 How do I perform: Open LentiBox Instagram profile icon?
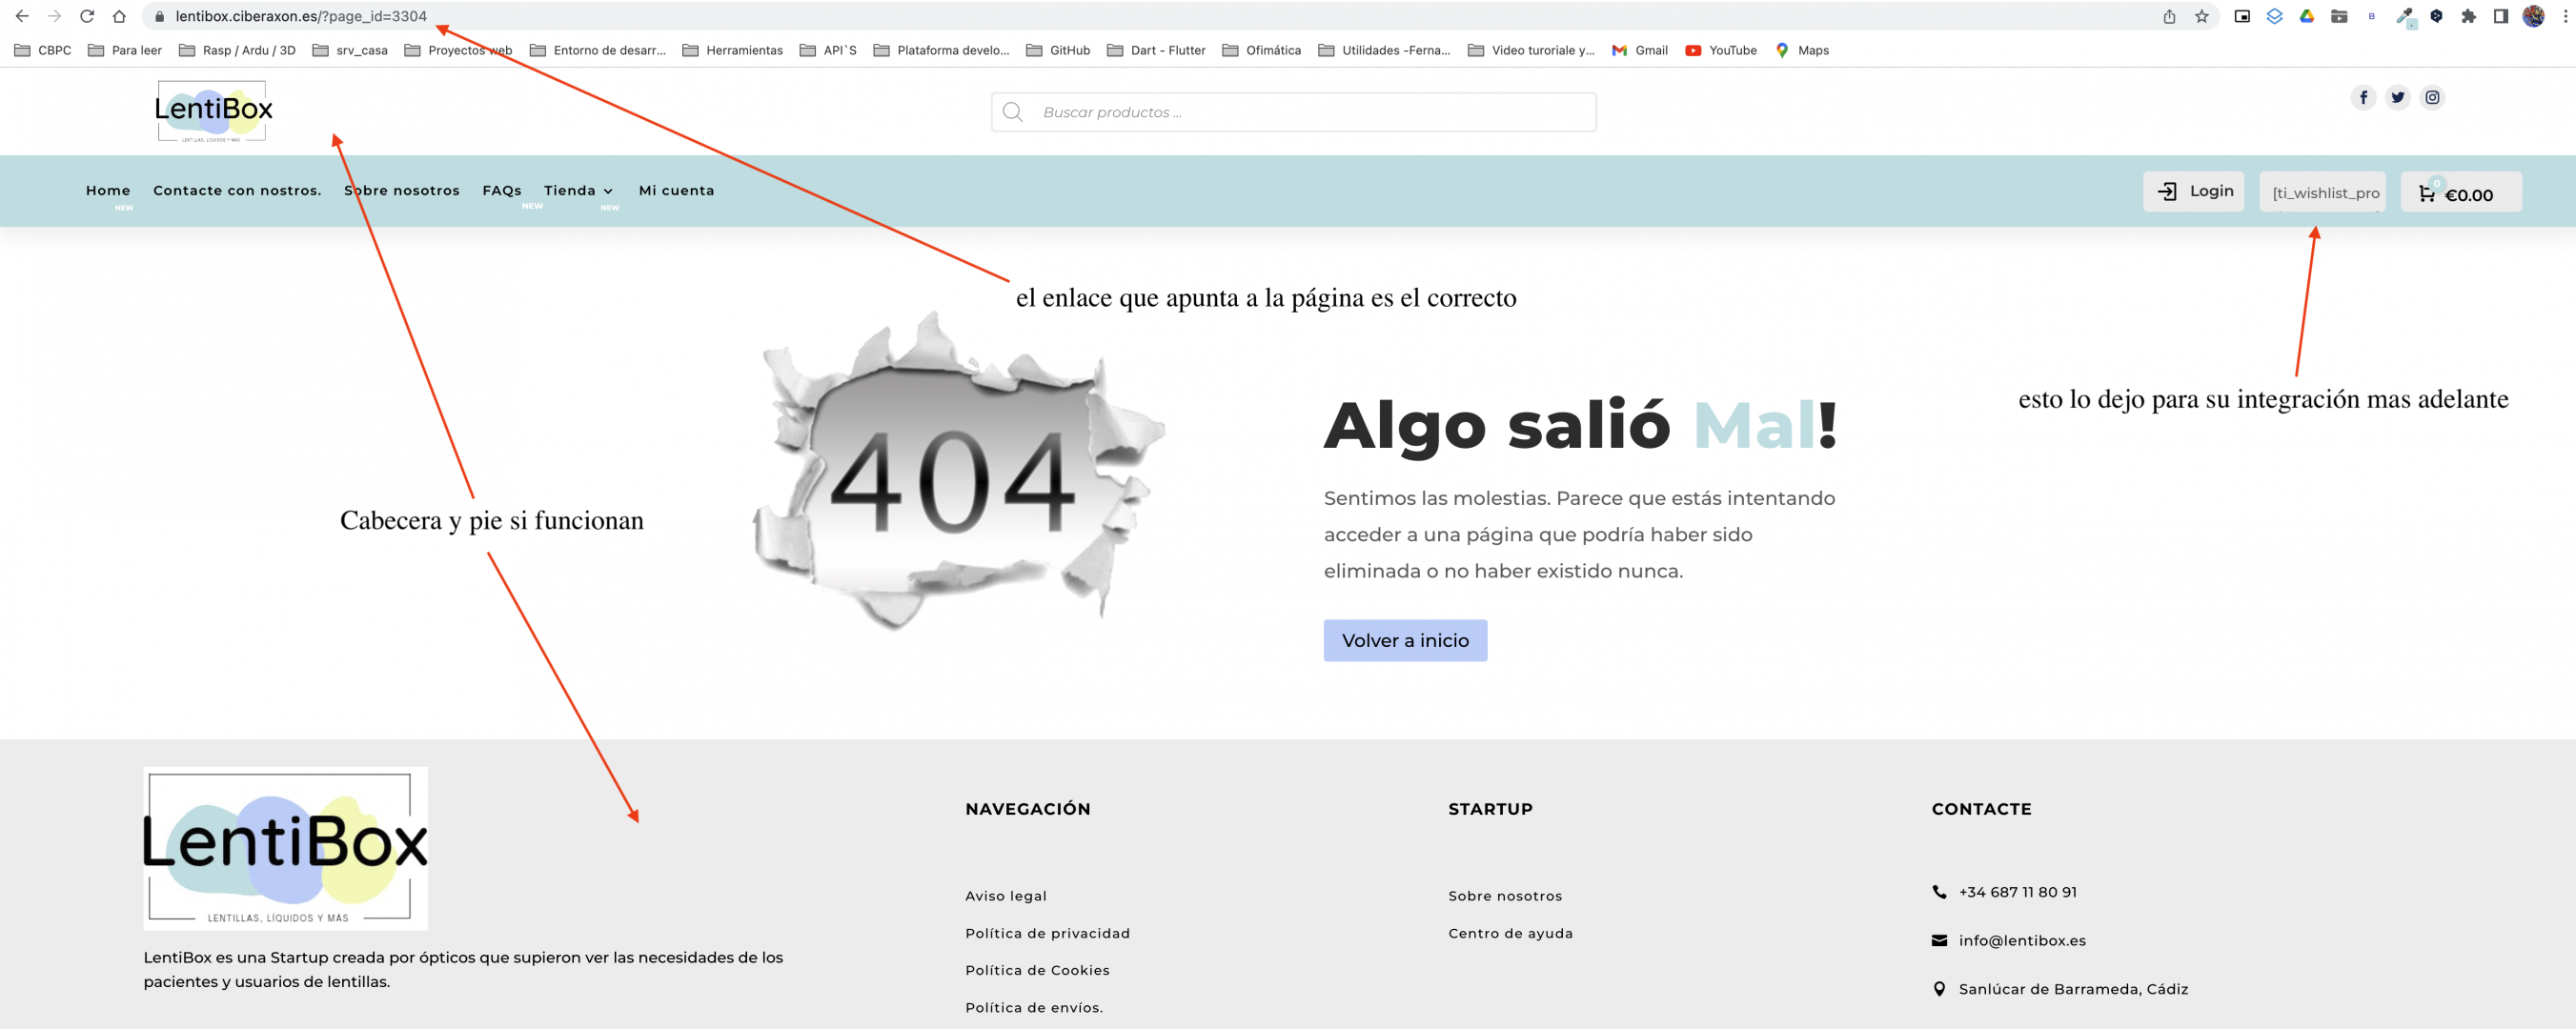2432,97
